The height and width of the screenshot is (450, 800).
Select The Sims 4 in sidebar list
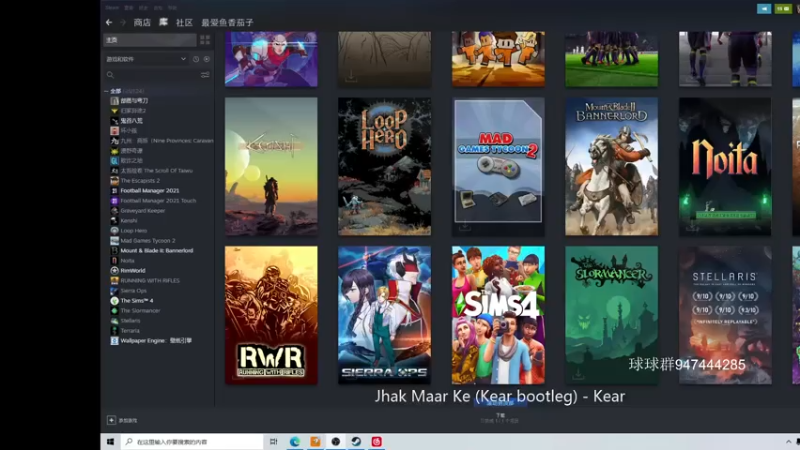(x=137, y=301)
